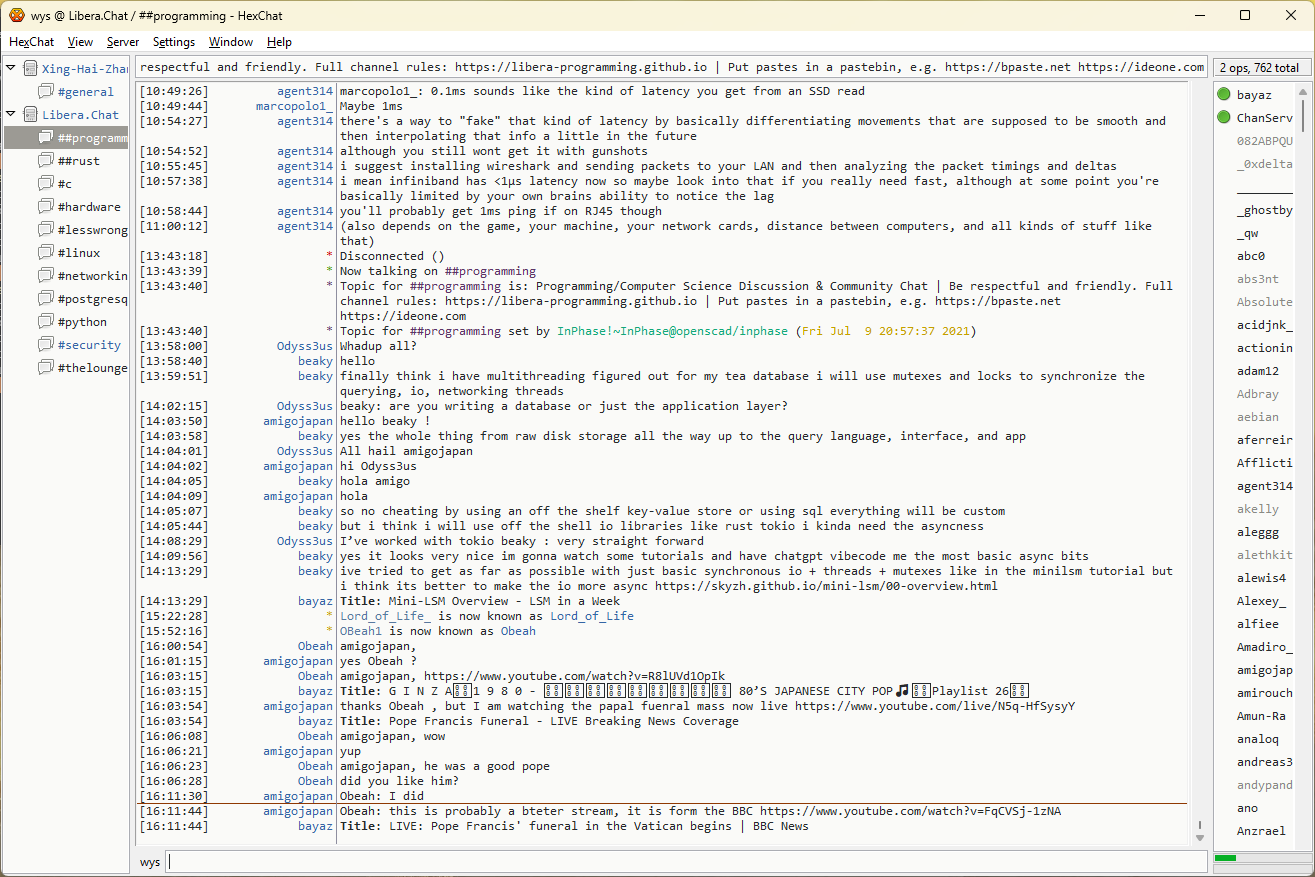Click the Libera.Chat server icon in tree
The height and width of the screenshot is (877, 1315).
[31, 115]
